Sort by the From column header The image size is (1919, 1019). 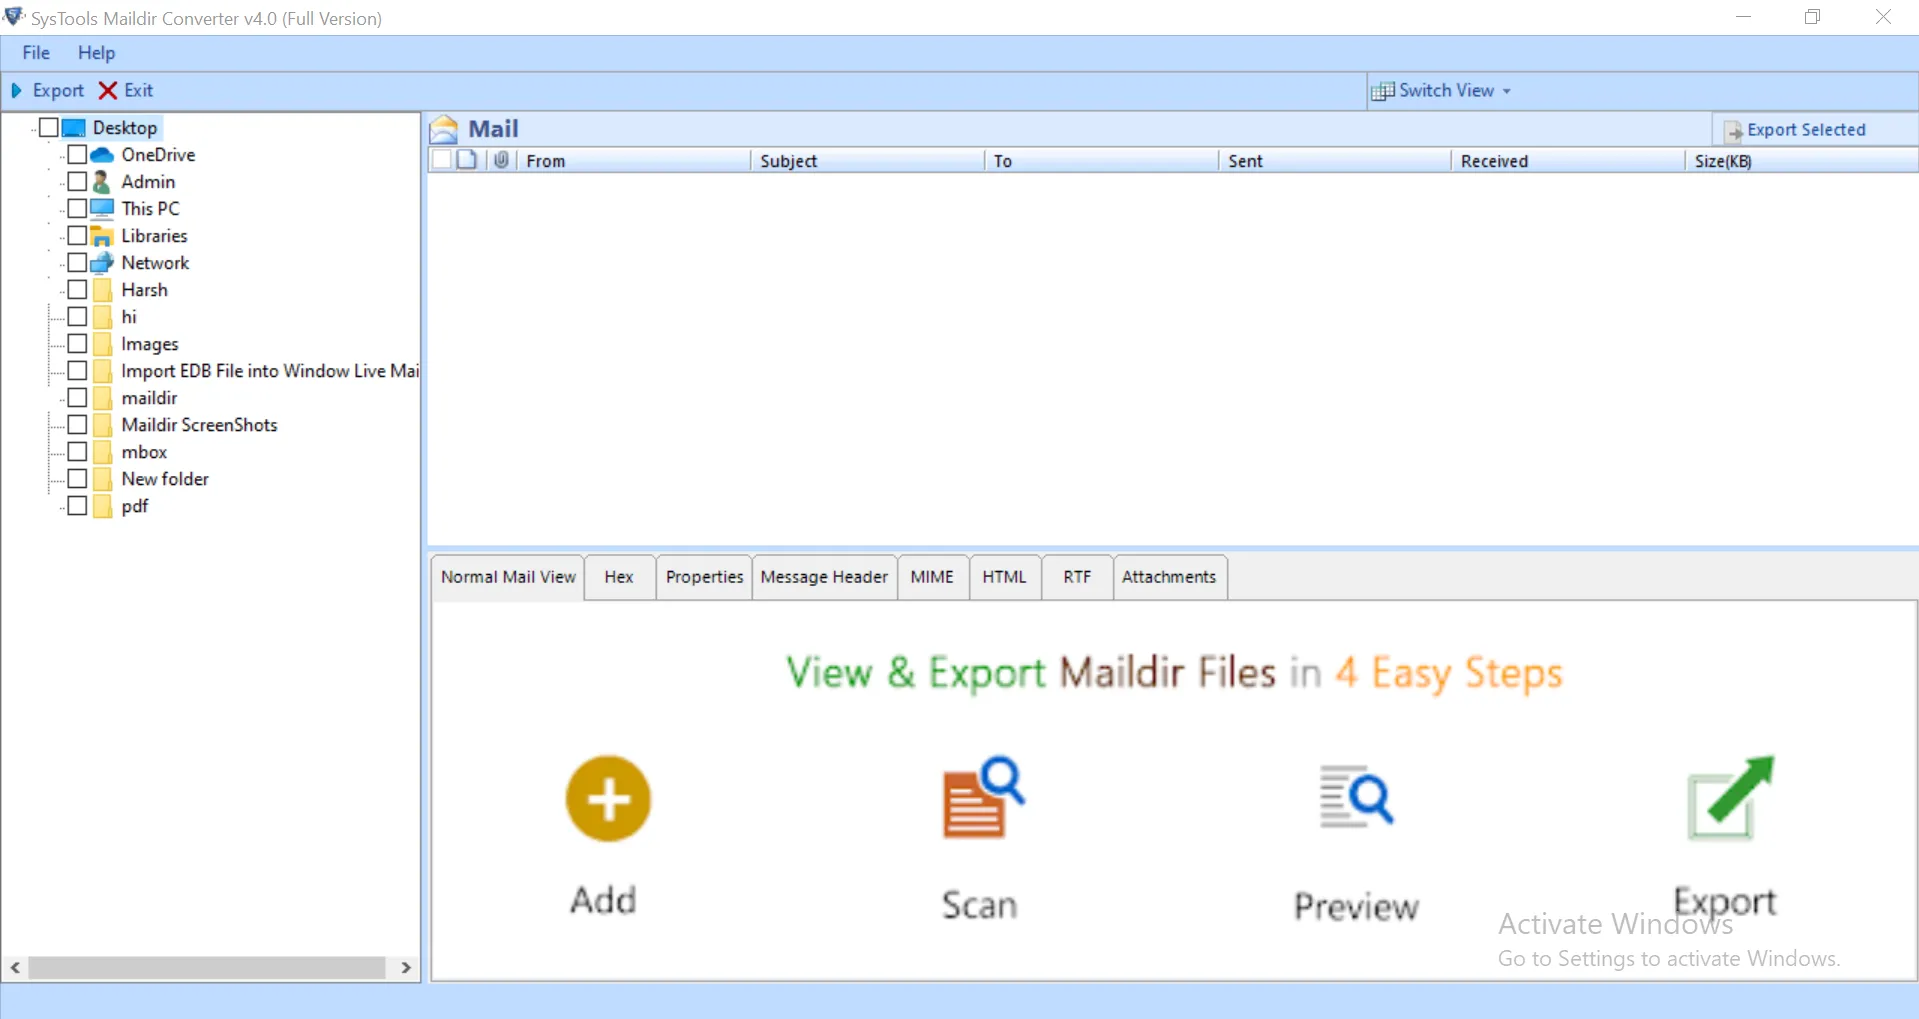[634, 161]
